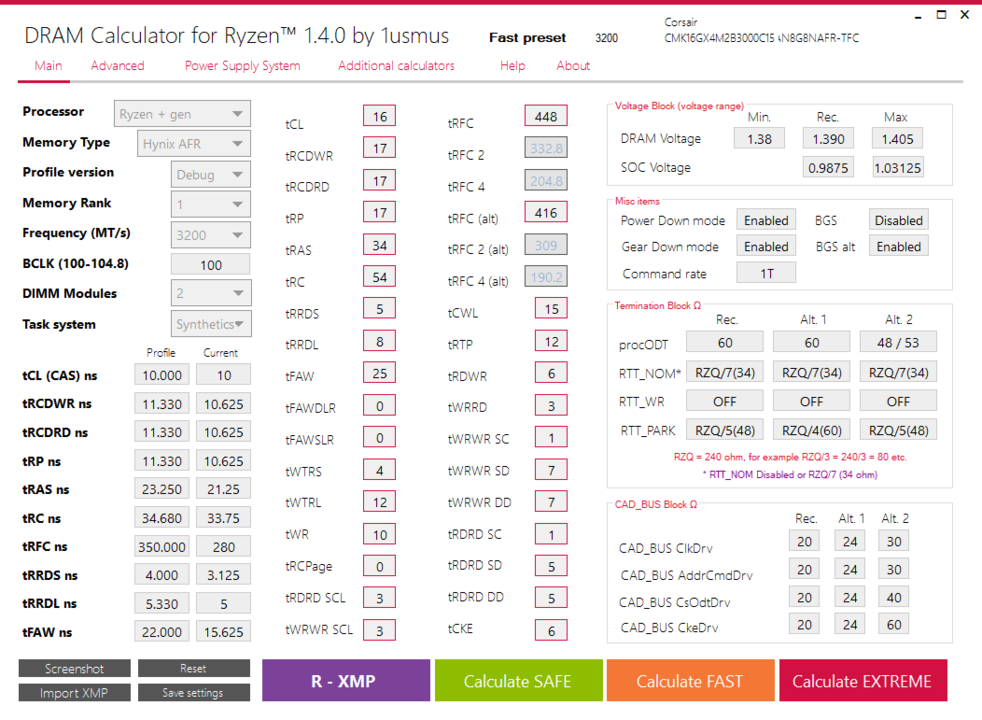Click the Rec. CAD_BUS ClkDrv value 20
This screenshot has height=720, width=982.
804,541
